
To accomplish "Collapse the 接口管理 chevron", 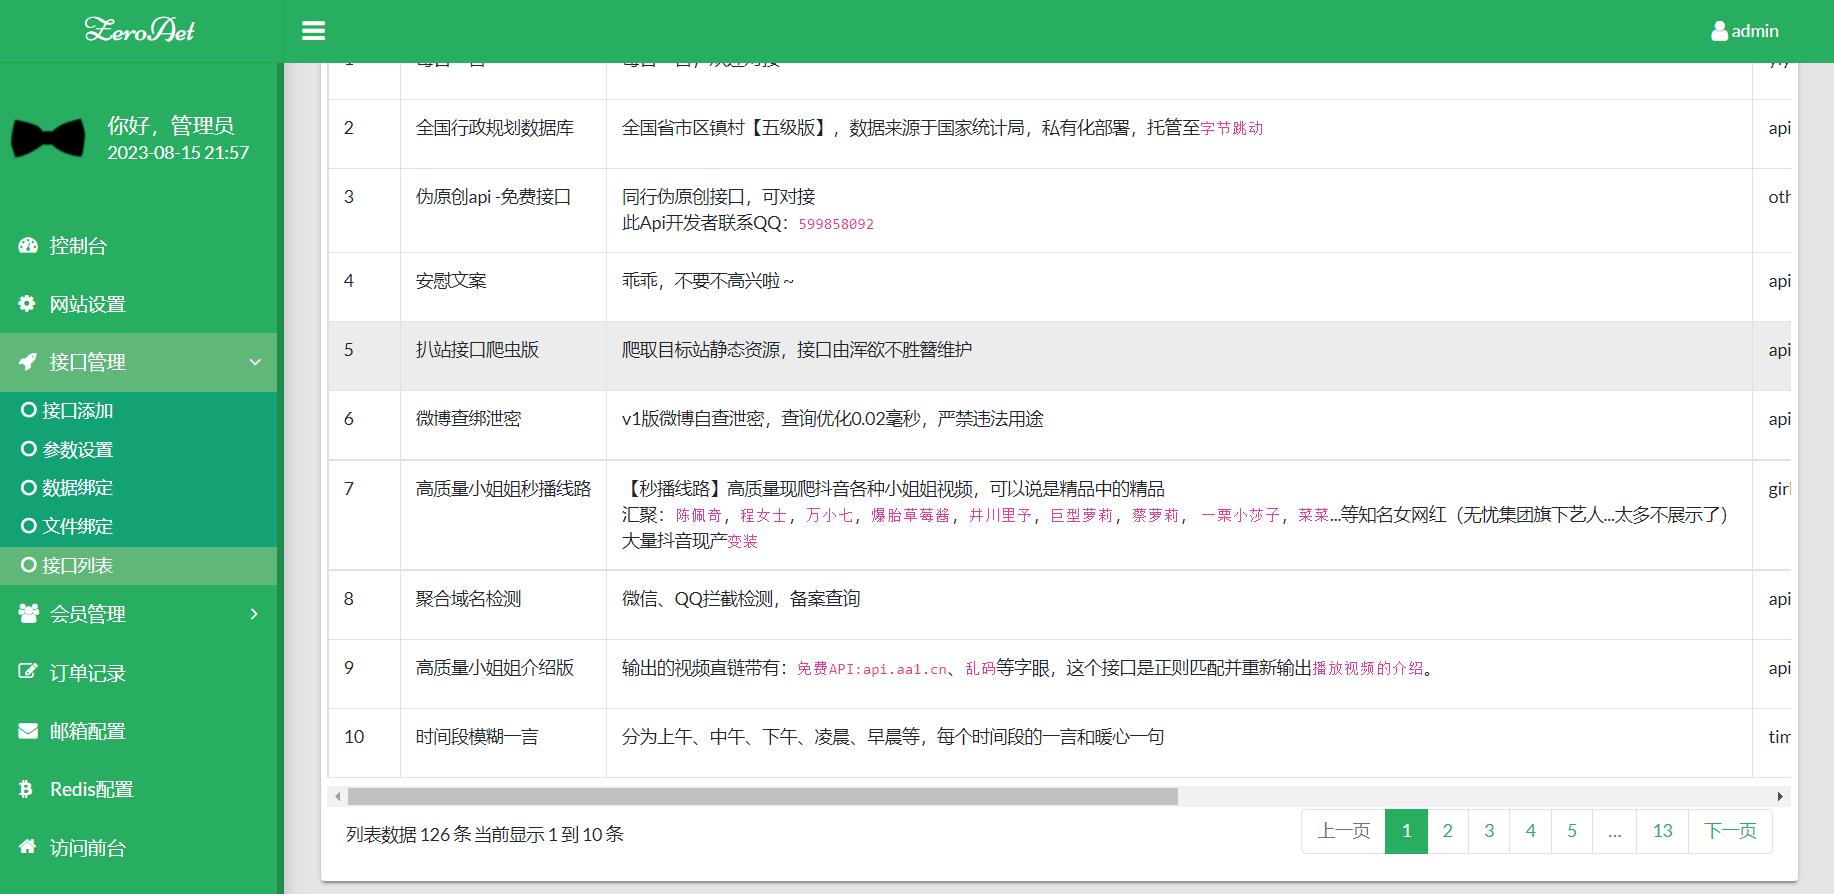I will click(255, 362).
